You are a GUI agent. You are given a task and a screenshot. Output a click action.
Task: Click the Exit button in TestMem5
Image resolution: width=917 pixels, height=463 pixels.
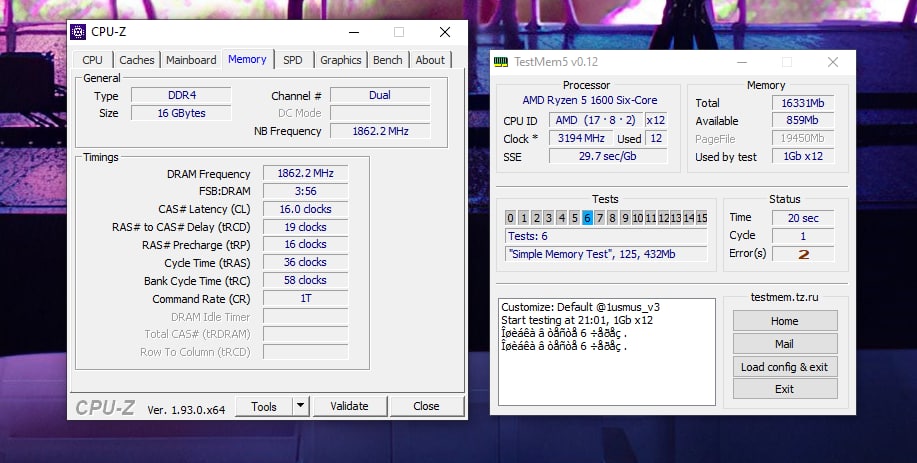785,389
